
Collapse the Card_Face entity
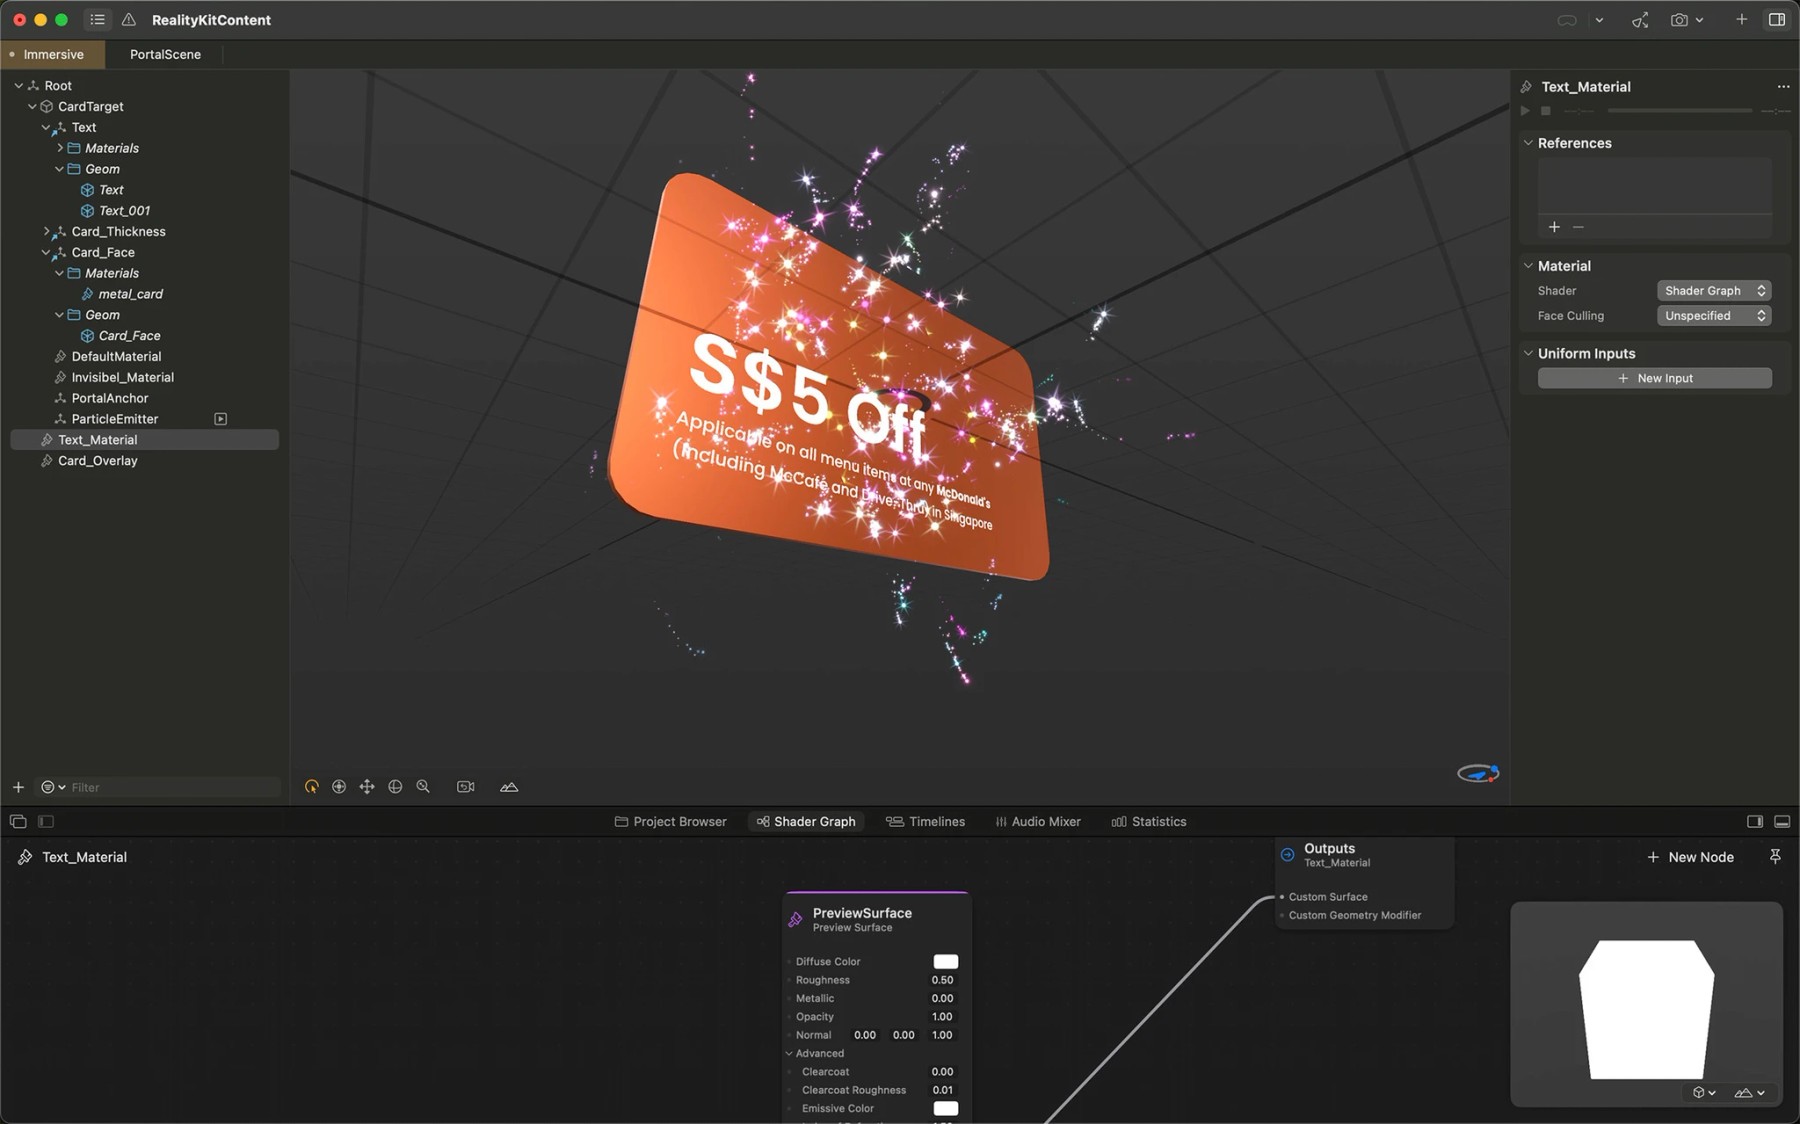coord(46,253)
